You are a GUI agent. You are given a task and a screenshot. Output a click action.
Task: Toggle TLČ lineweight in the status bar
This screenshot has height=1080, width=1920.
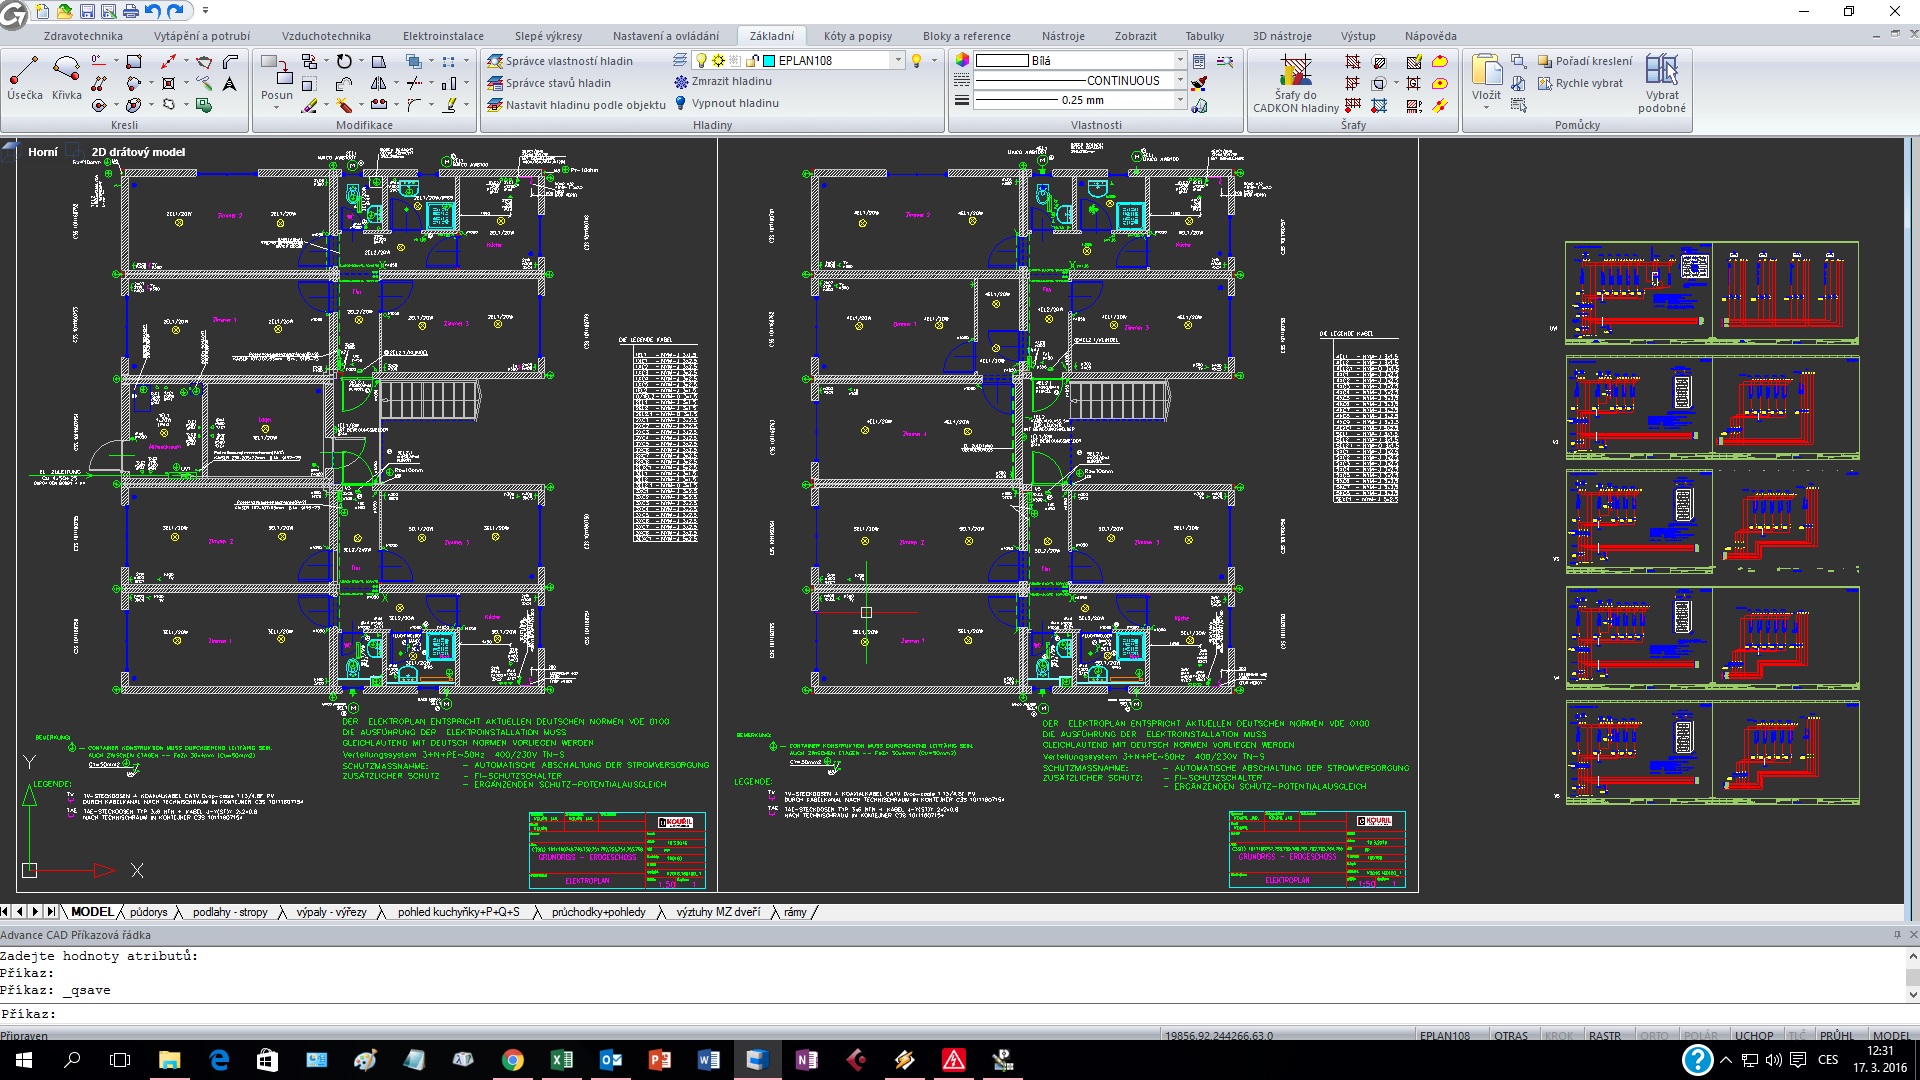1797,1036
